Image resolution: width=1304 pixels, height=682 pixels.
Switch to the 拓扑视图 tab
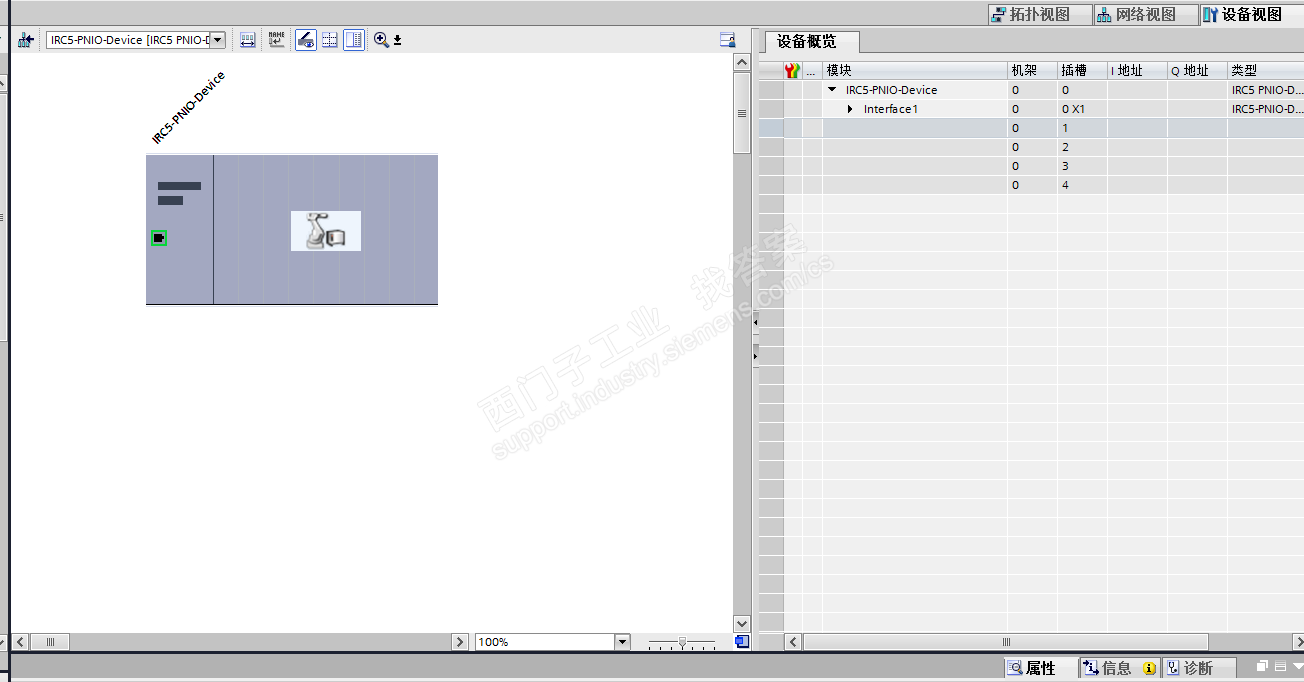click(x=1038, y=14)
